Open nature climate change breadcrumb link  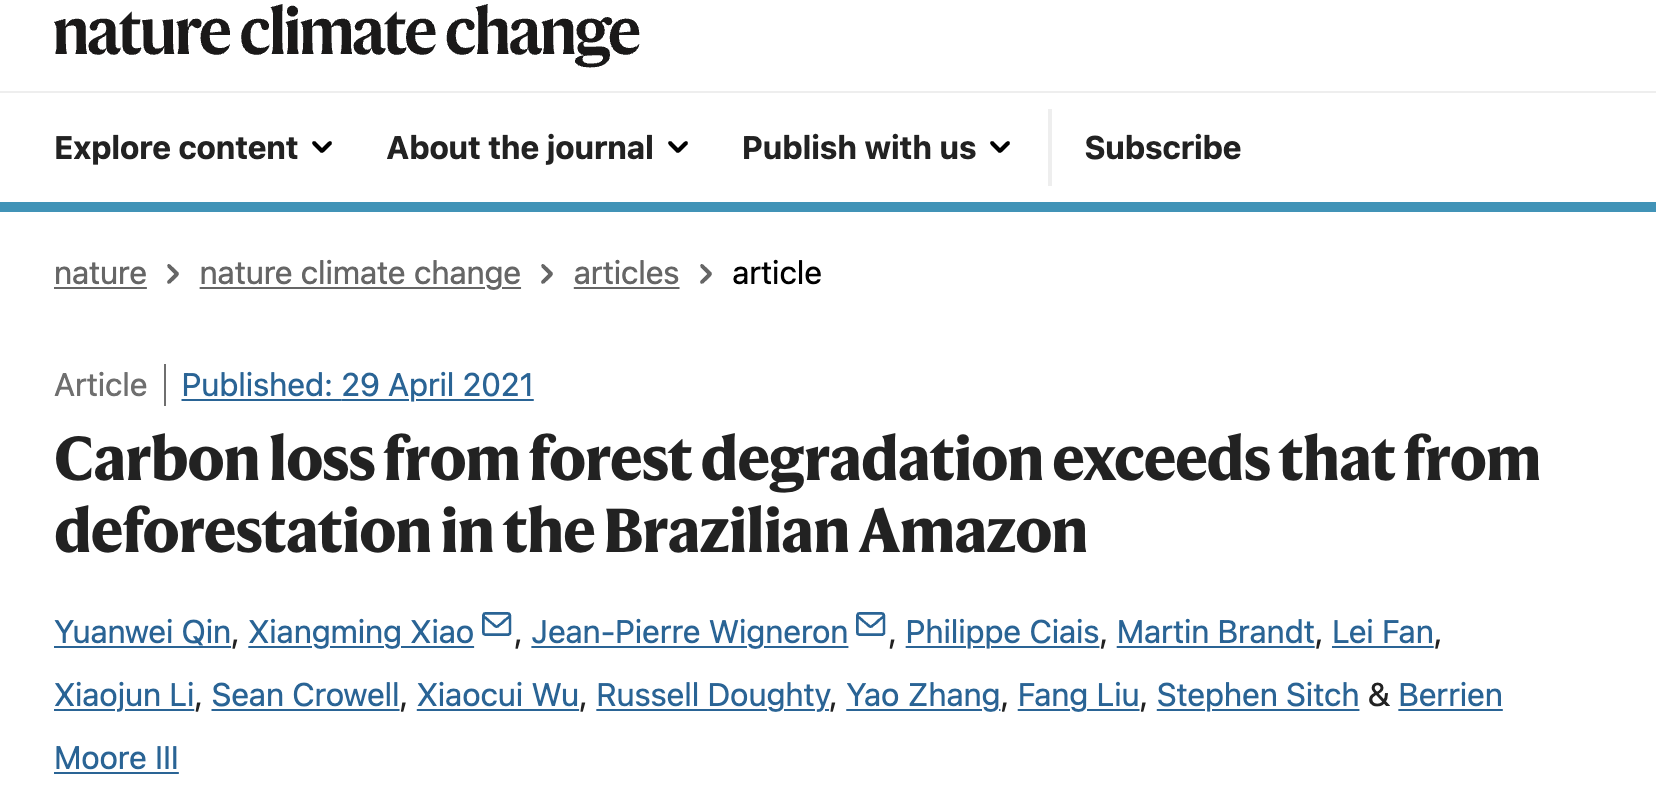pos(360,273)
